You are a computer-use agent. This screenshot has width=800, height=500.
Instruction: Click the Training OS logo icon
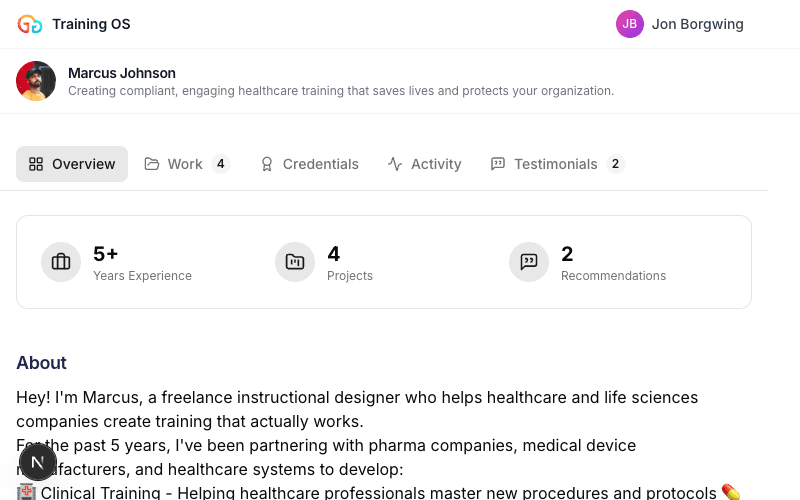pos(30,24)
